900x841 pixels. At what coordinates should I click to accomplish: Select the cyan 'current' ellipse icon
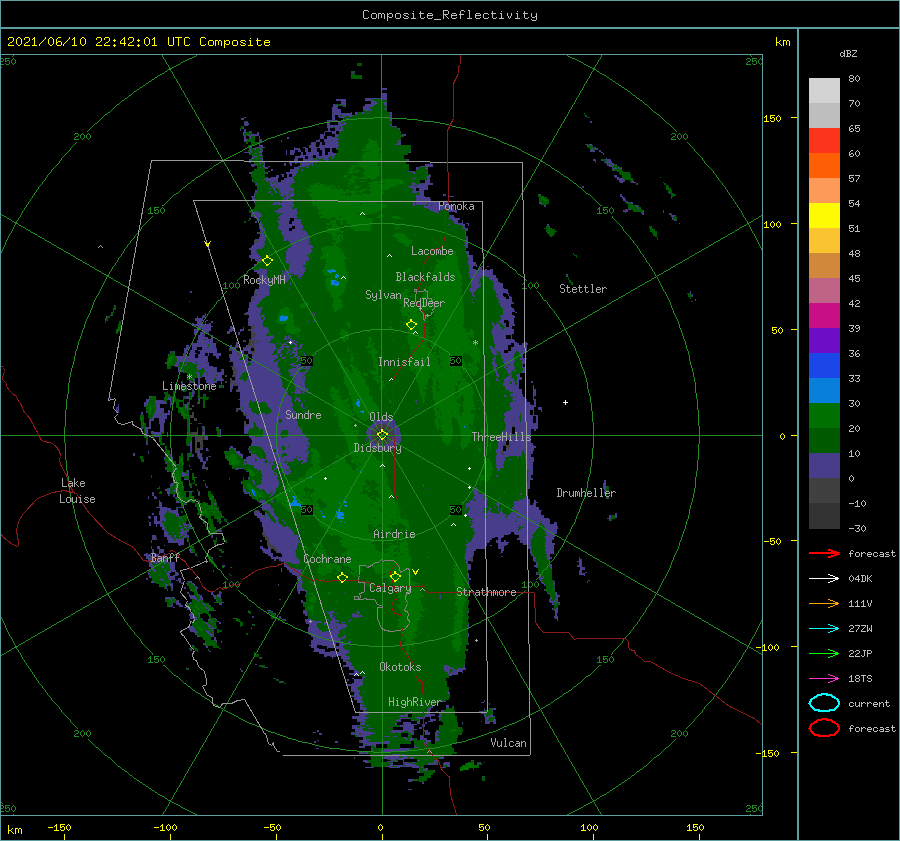pos(824,703)
